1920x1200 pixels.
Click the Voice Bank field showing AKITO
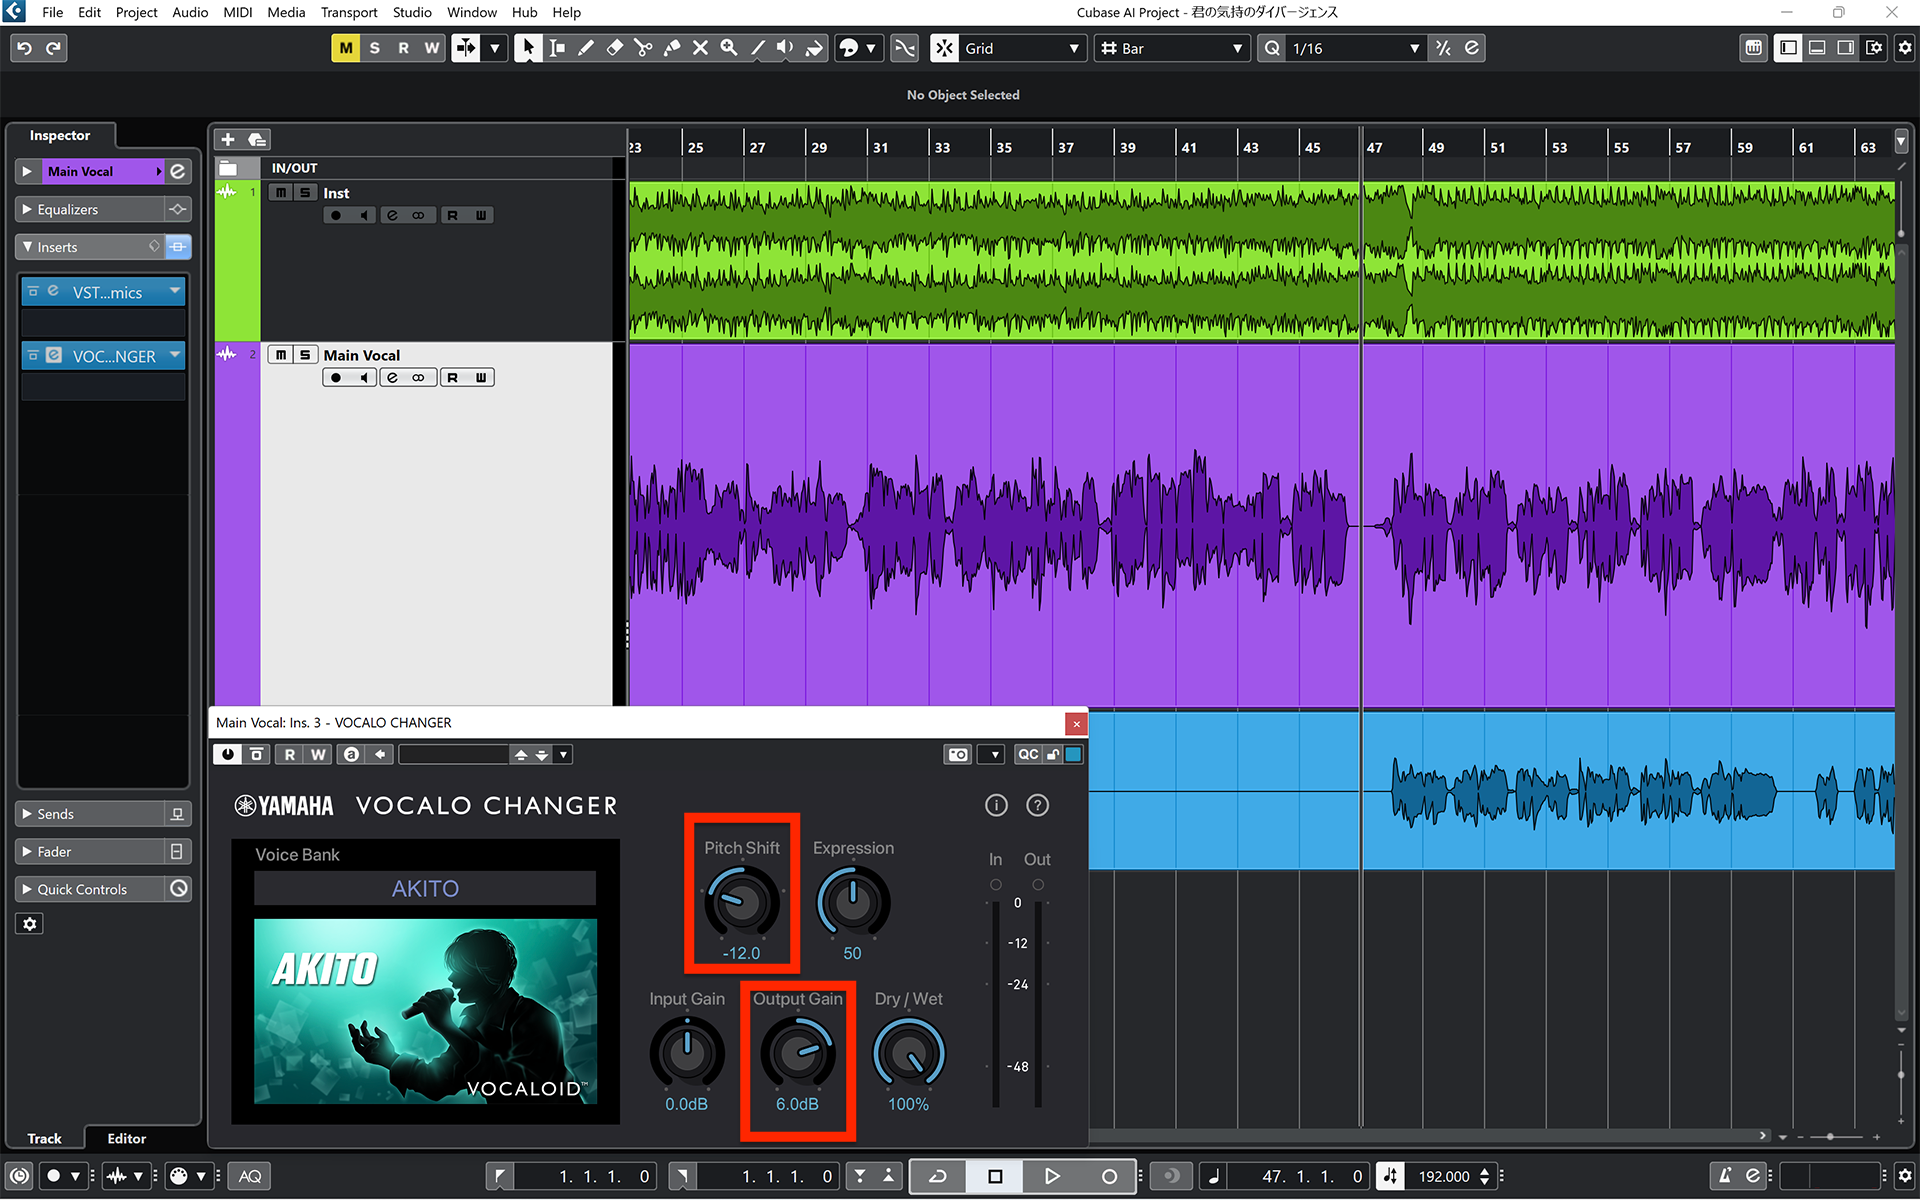[425, 888]
